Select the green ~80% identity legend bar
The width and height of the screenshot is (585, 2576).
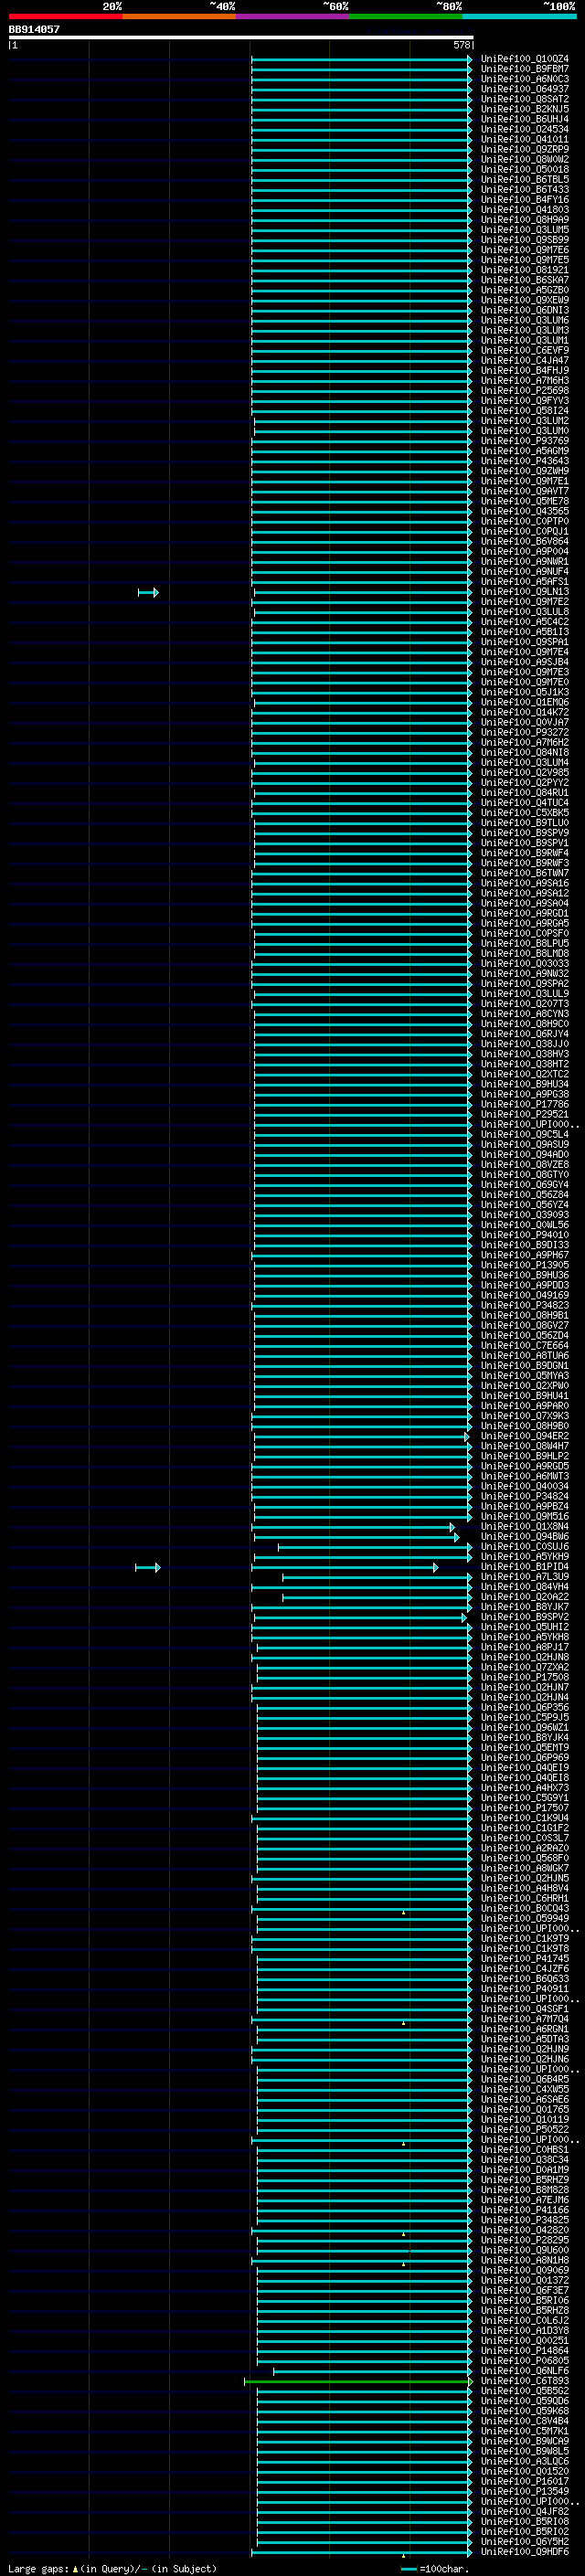(x=406, y=16)
